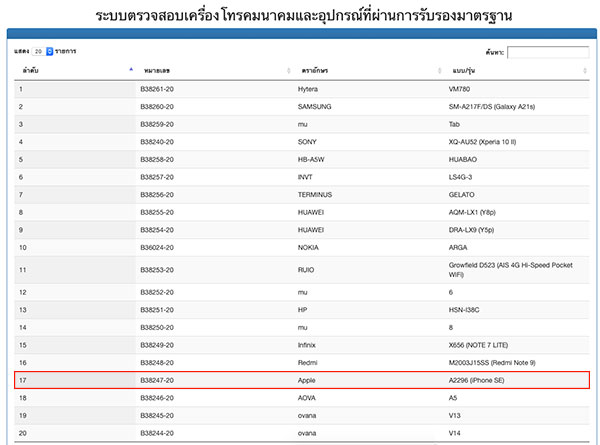Click the TERMINUS brand cell

315,195
